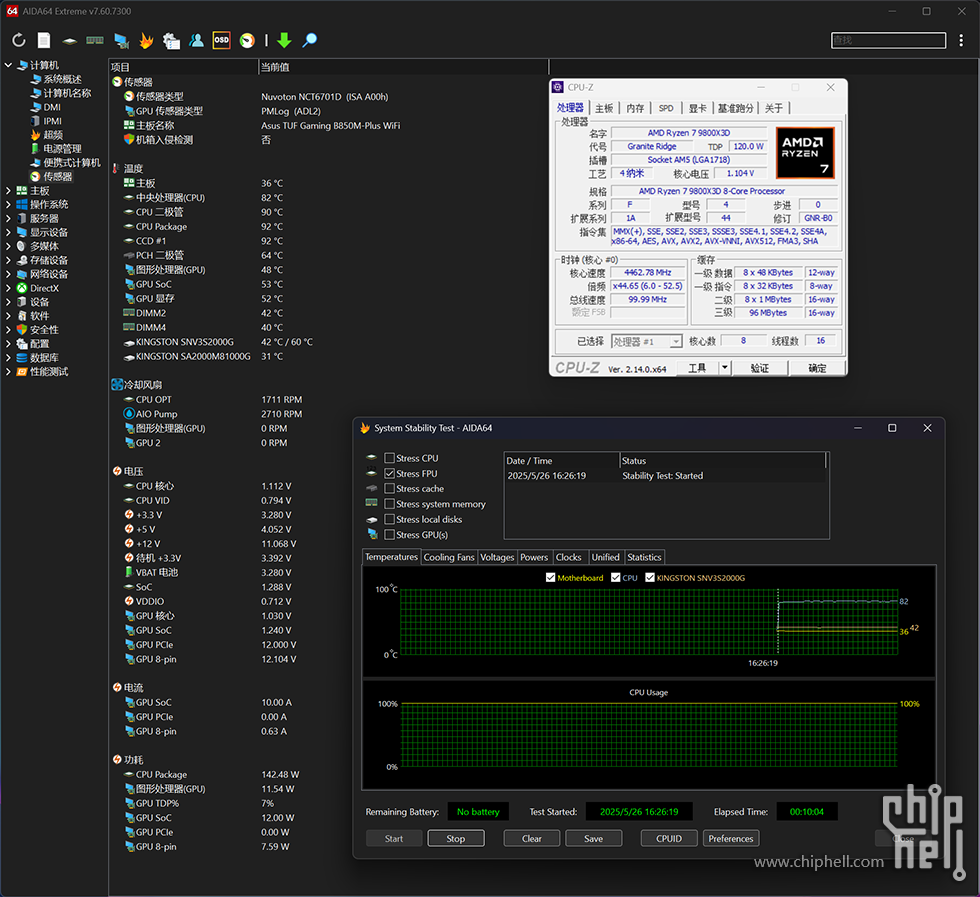Click the refresh icon in AIDA64 toolbar
This screenshot has height=897, width=980.
pyautogui.click(x=19, y=41)
